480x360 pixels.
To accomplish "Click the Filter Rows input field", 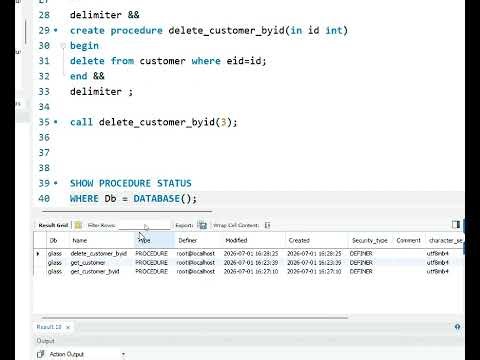I will click(144, 225).
